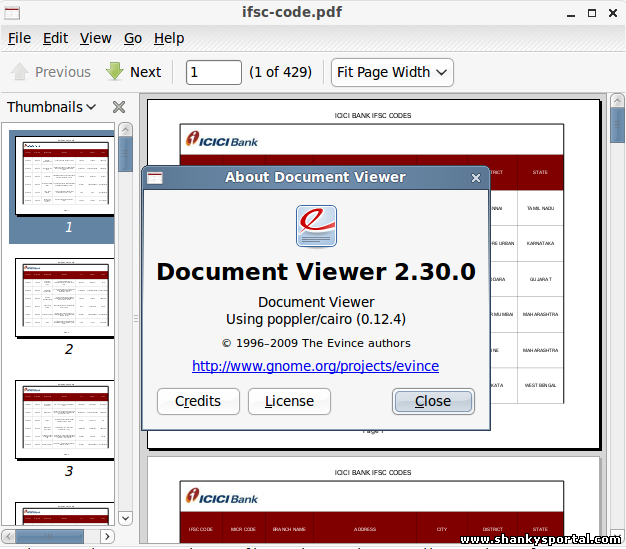The width and height of the screenshot is (626, 549).
Task: Click the 'IFSC CODE' header on page 2
Action: click(x=201, y=529)
